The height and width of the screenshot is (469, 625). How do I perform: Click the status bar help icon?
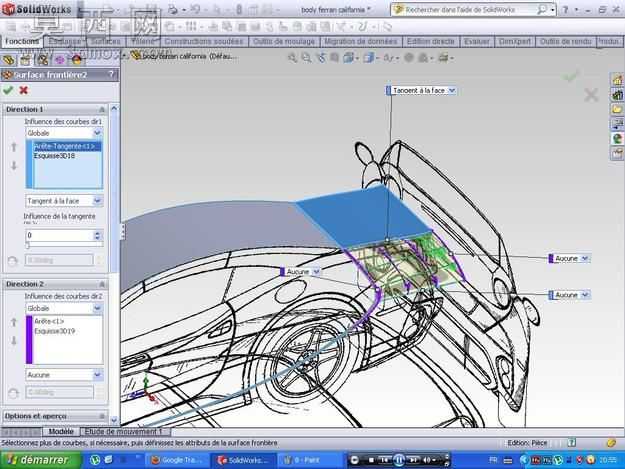572,443
